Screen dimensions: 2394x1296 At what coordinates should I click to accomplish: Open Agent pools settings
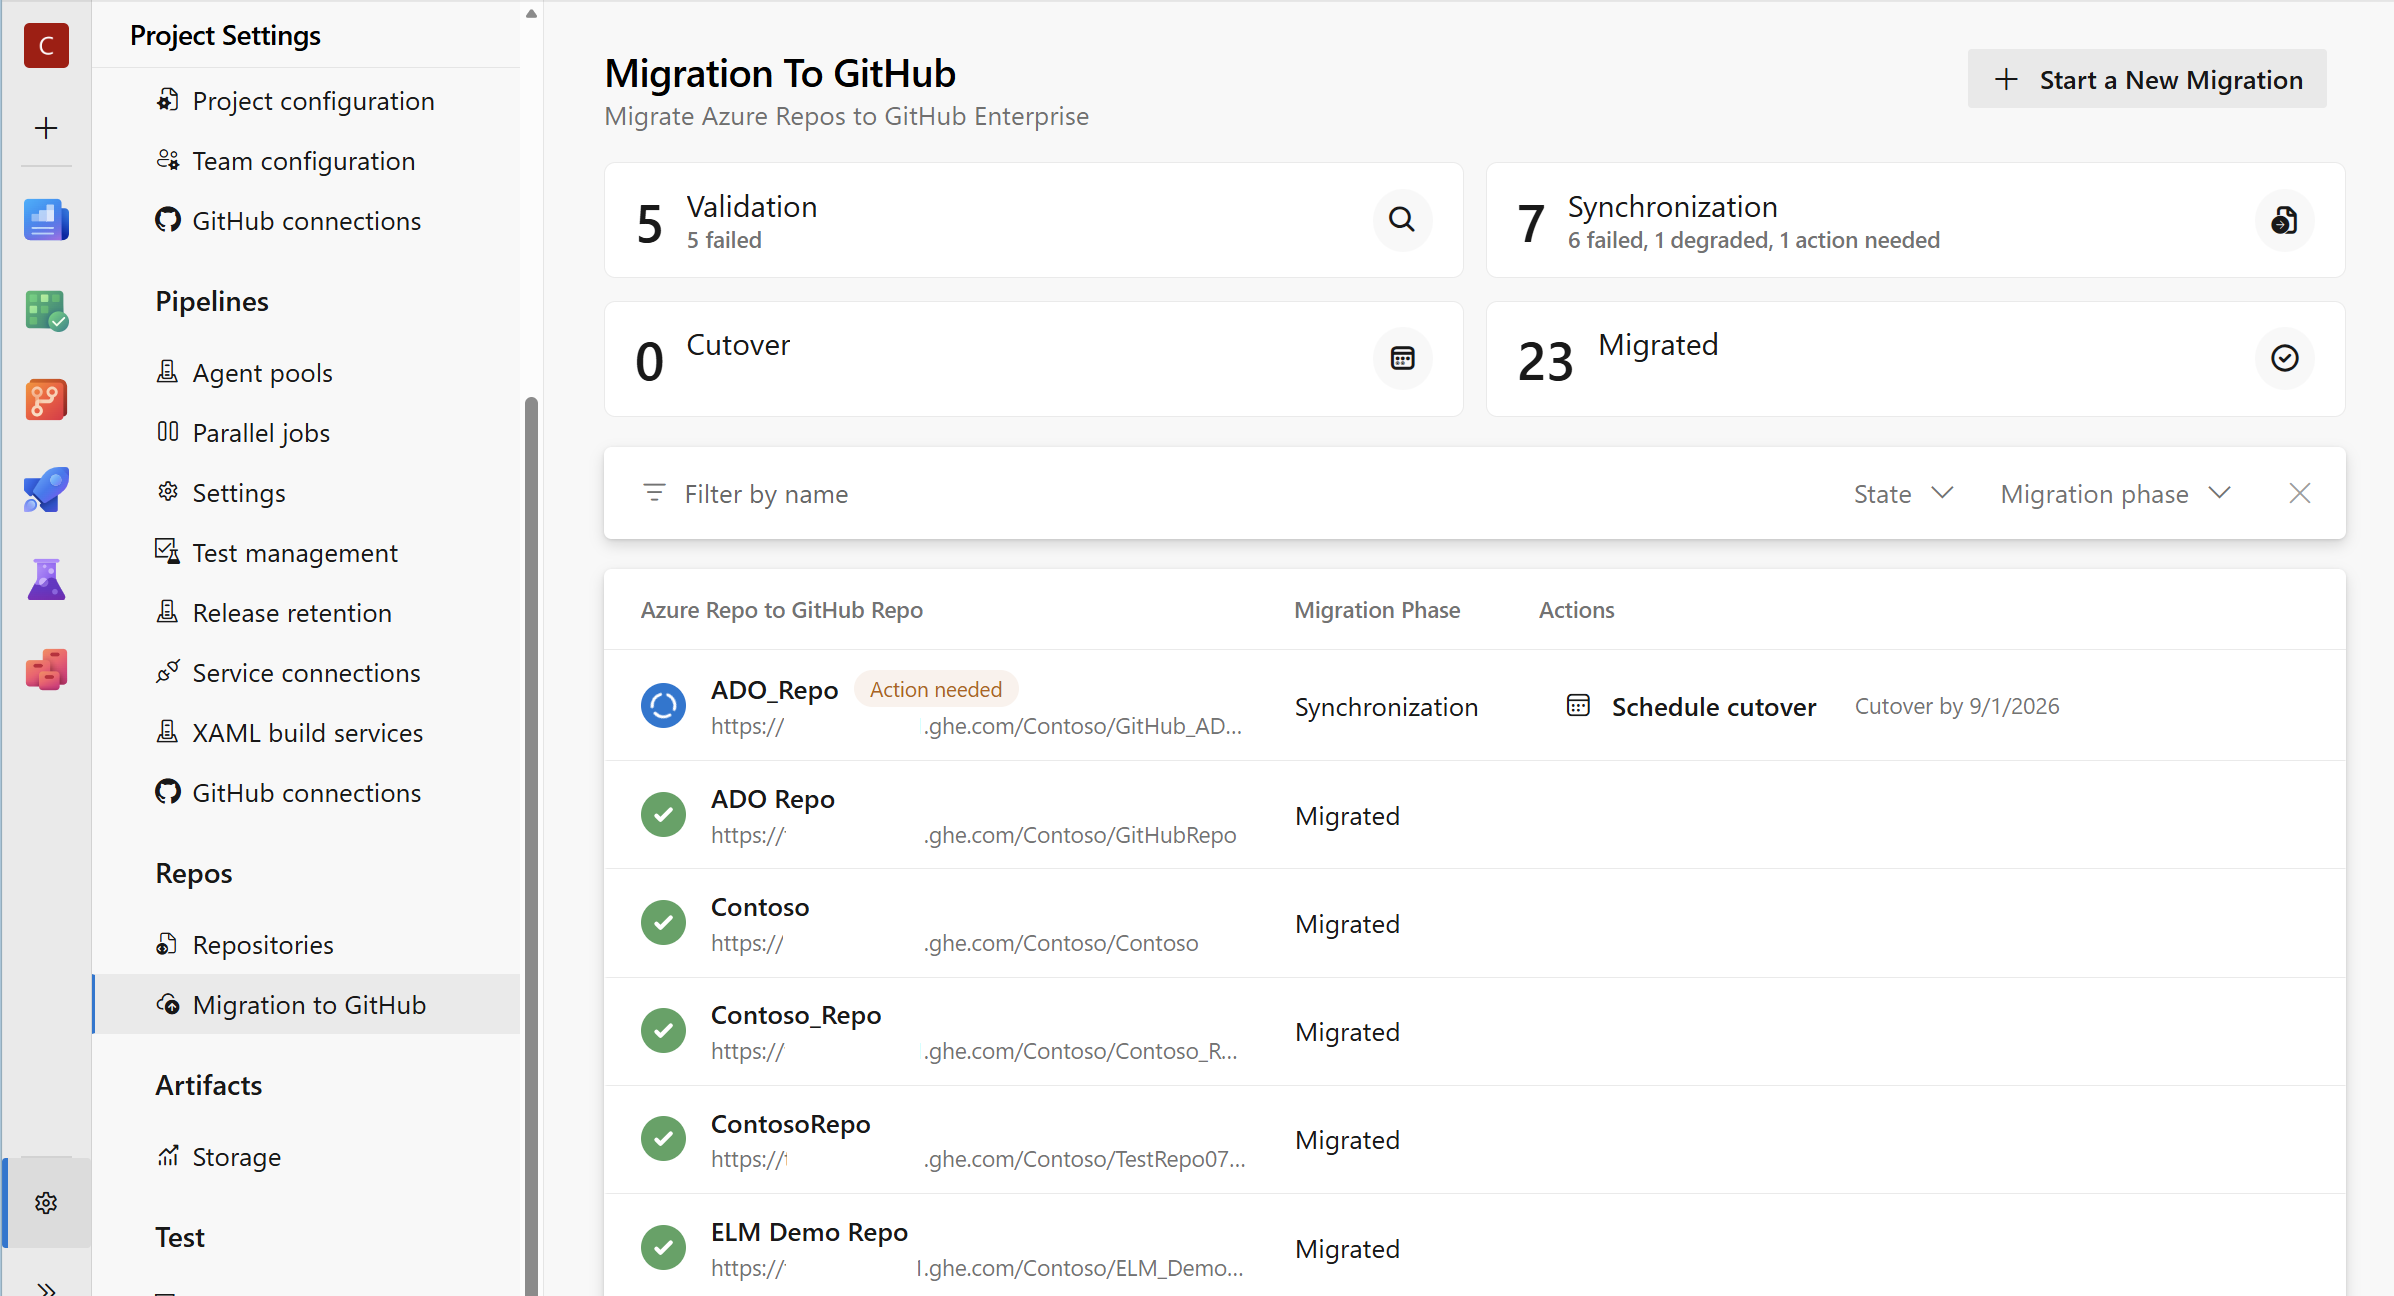point(306,373)
